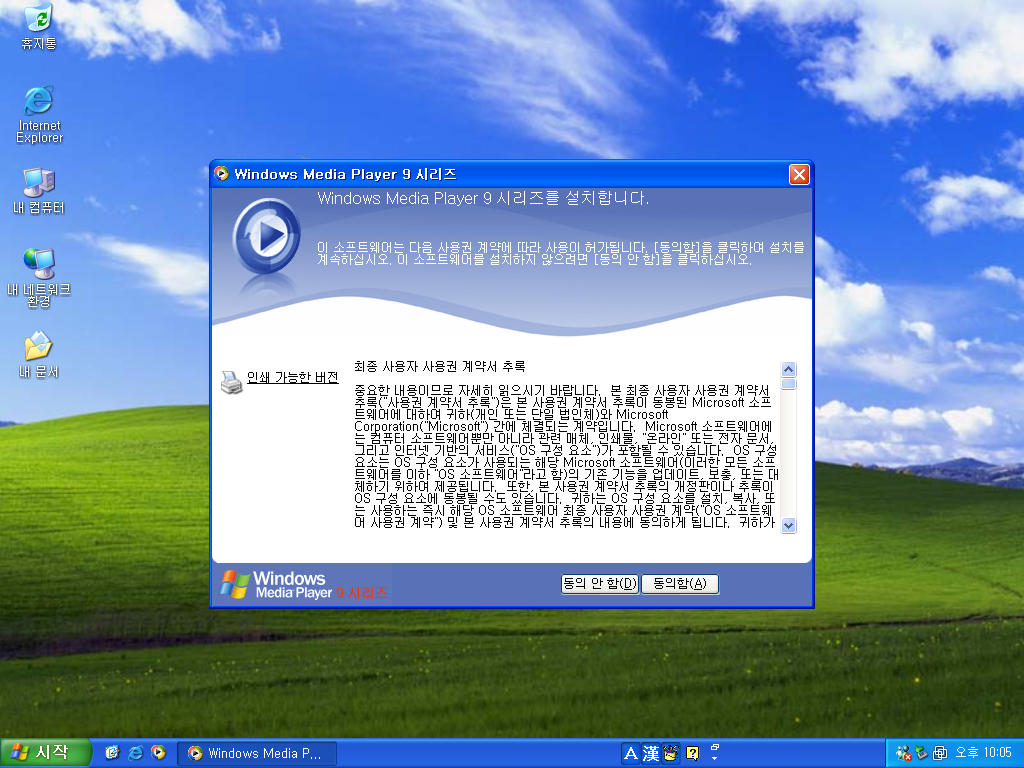Click the Show Desktop quick launch icon
This screenshot has height=768, width=1024.
tap(112, 753)
